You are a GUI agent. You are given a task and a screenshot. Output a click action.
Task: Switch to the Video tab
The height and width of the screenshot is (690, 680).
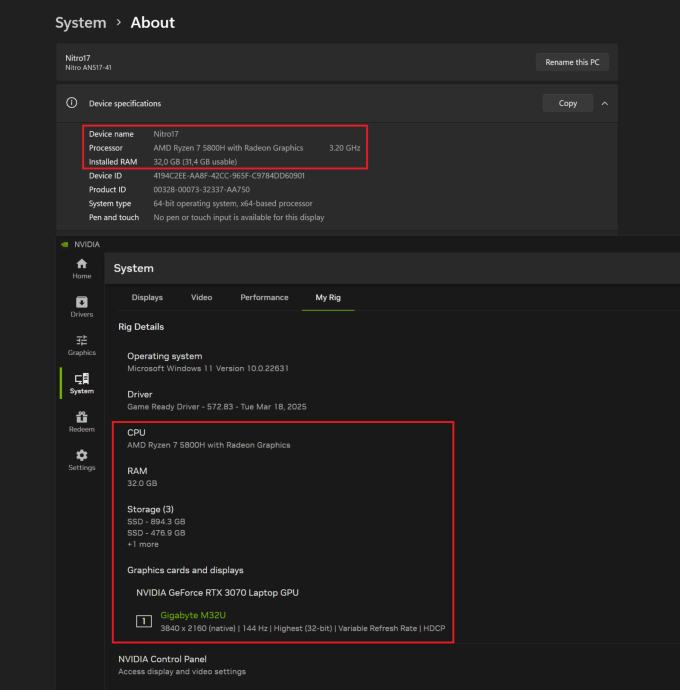click(201, 297)
